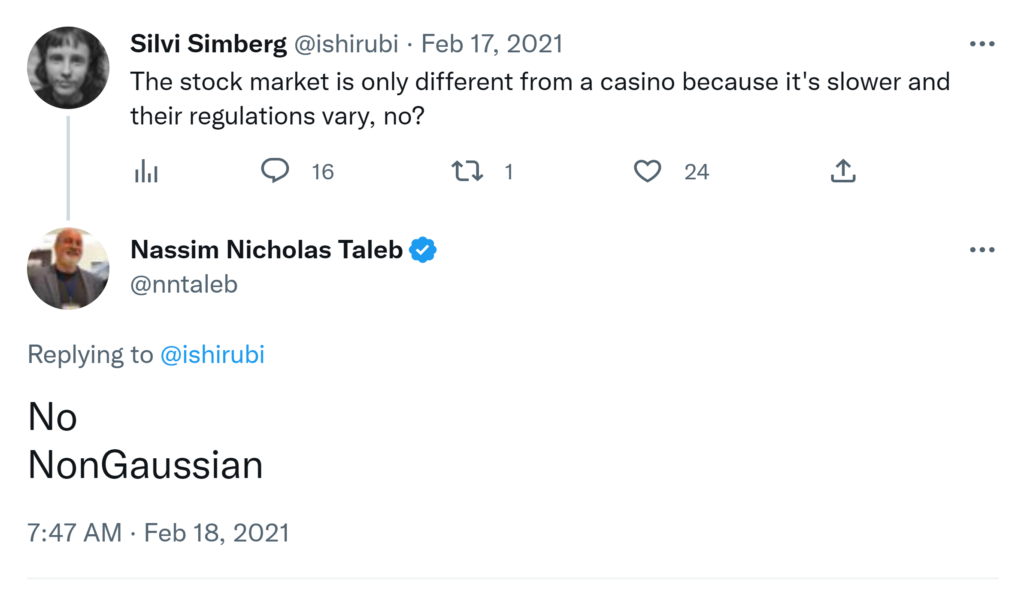Click the Silvi Simberg display name

(x=206, y=44)
